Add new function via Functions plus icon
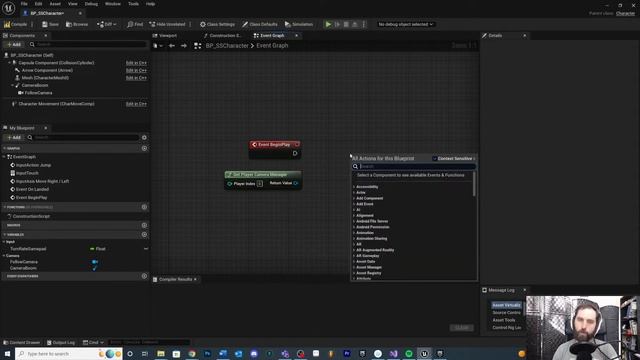The image size is (640, 360). [144, 207]
